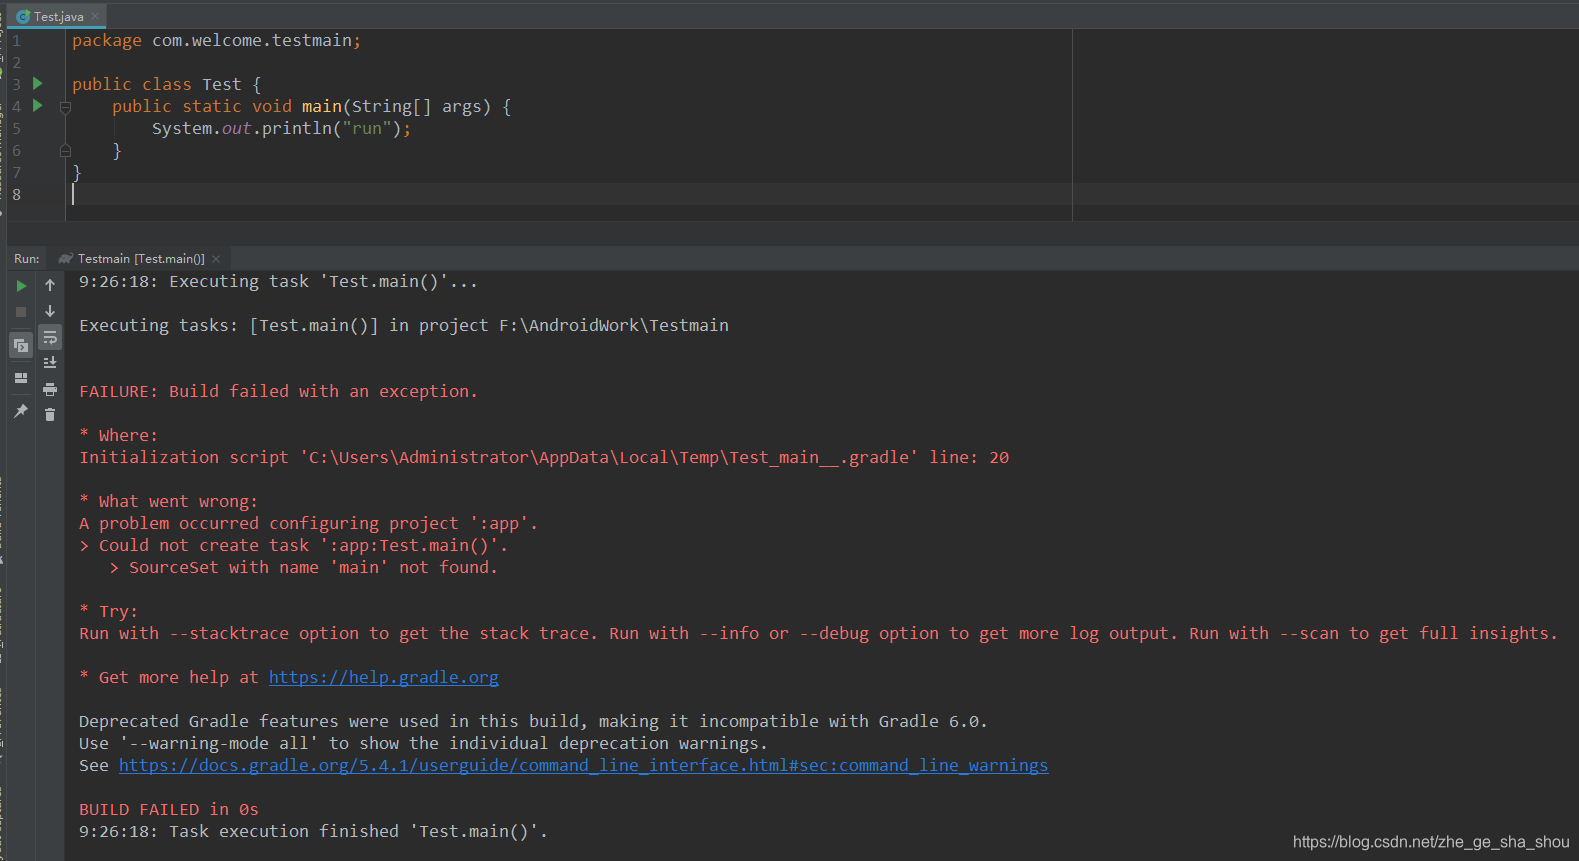Click the 'package' keyword on line 1
This screenshot has width=1579, height=861.
click(107, 41)
